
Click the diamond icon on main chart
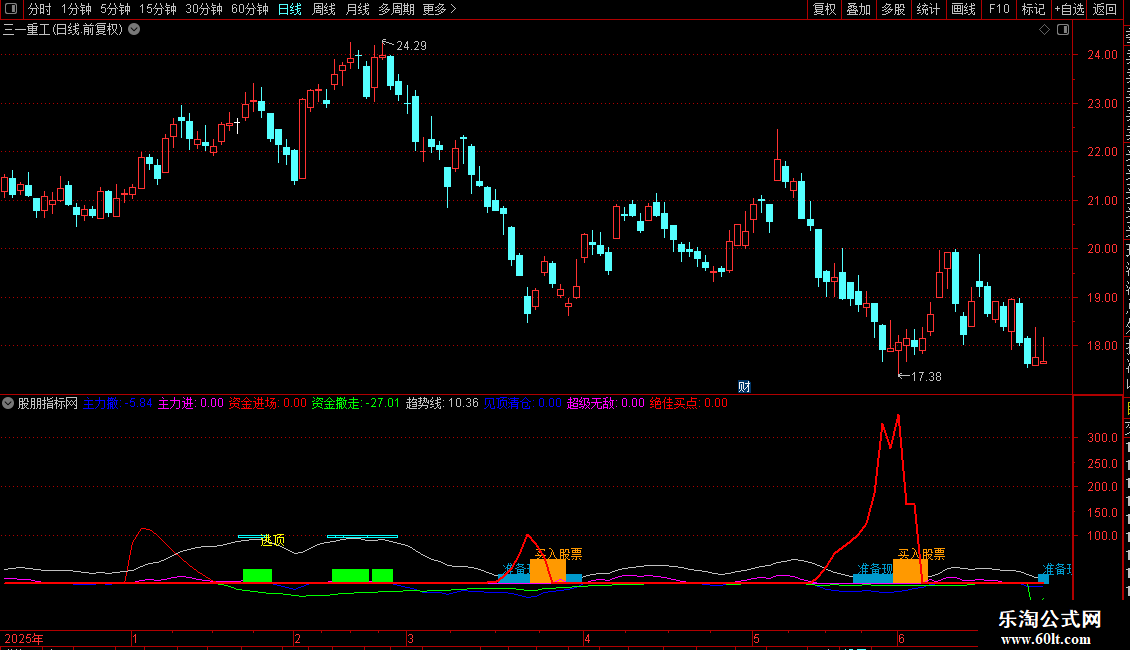click(x=1044, y=30)
